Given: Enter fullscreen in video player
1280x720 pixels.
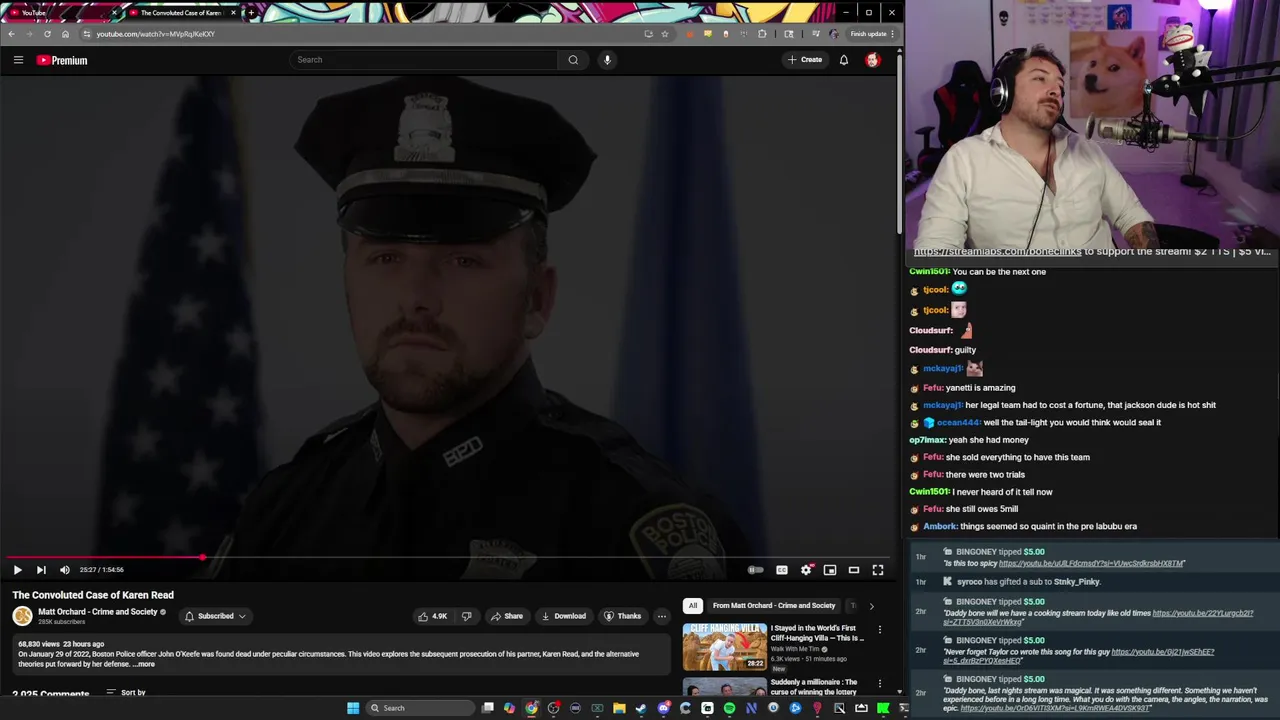Looking at the screenshot, I should [x=878, y=570].
